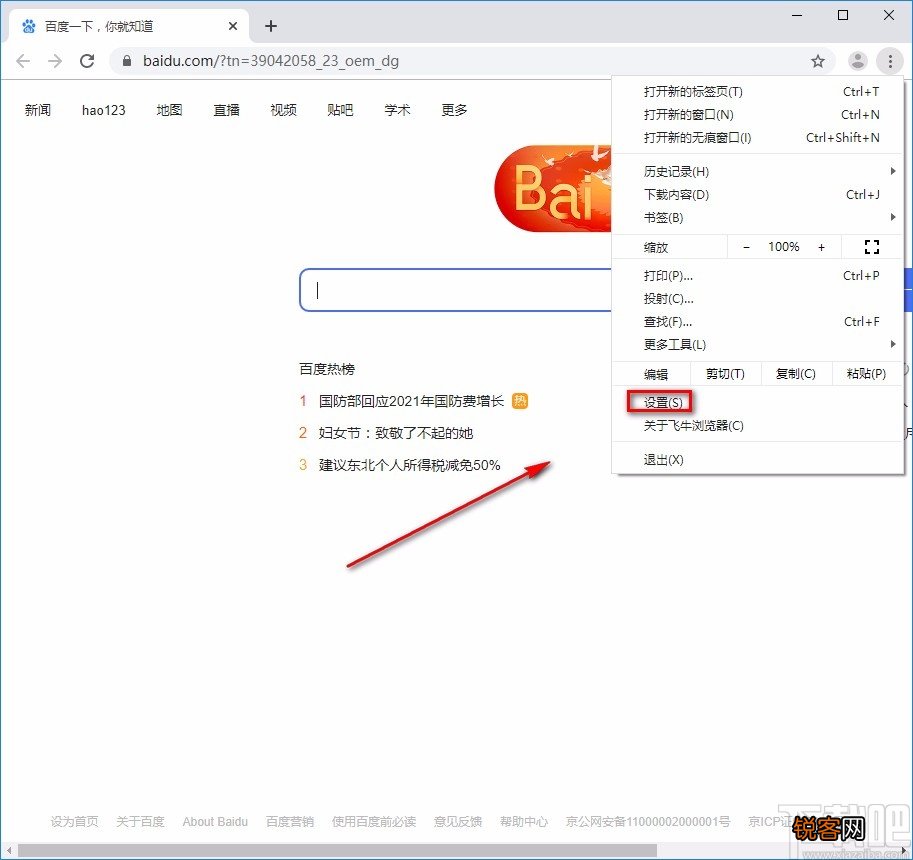Viewport: 913px width, 860px height.
Task: Open the 贴吧 navigation link
Action: click(340, 110)
